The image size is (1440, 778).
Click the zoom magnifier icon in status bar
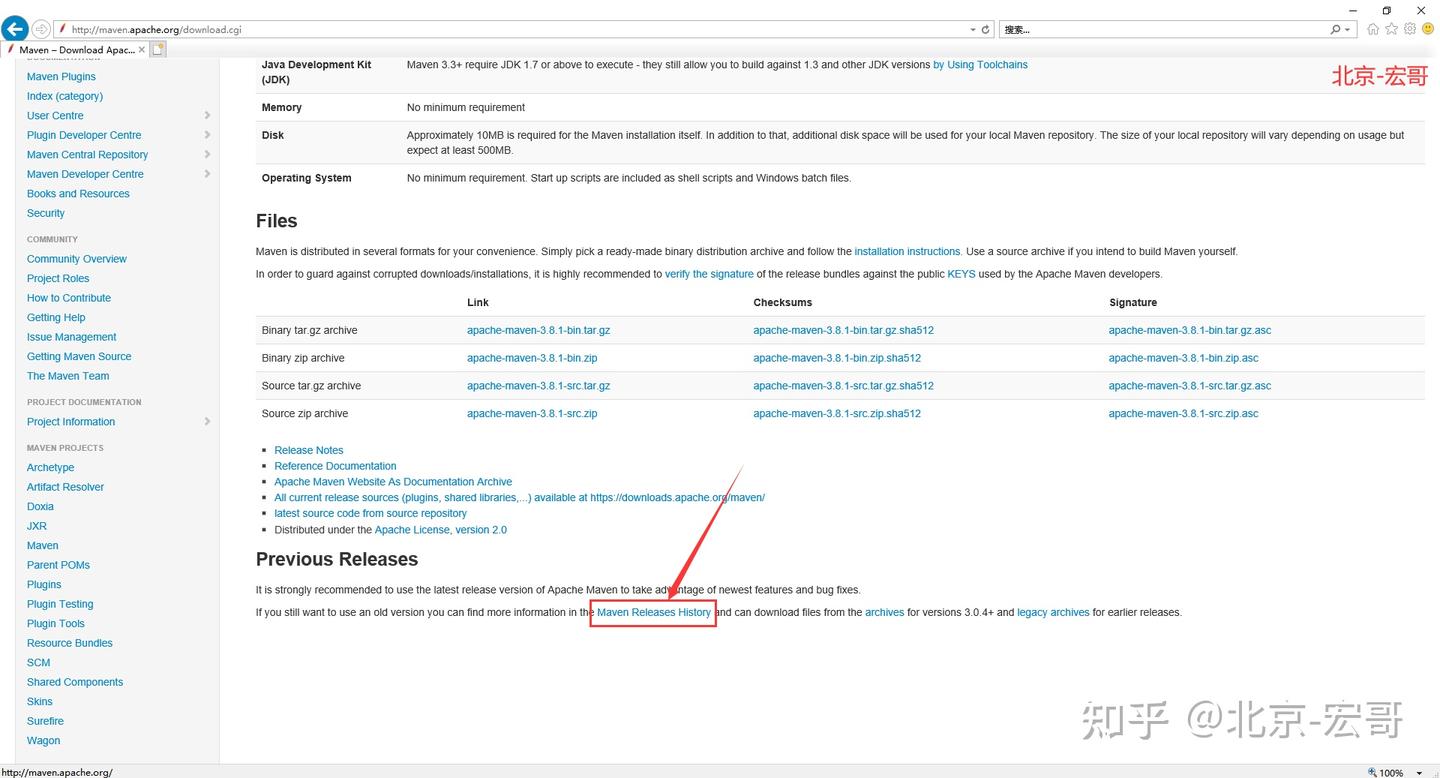(1372, 772)
